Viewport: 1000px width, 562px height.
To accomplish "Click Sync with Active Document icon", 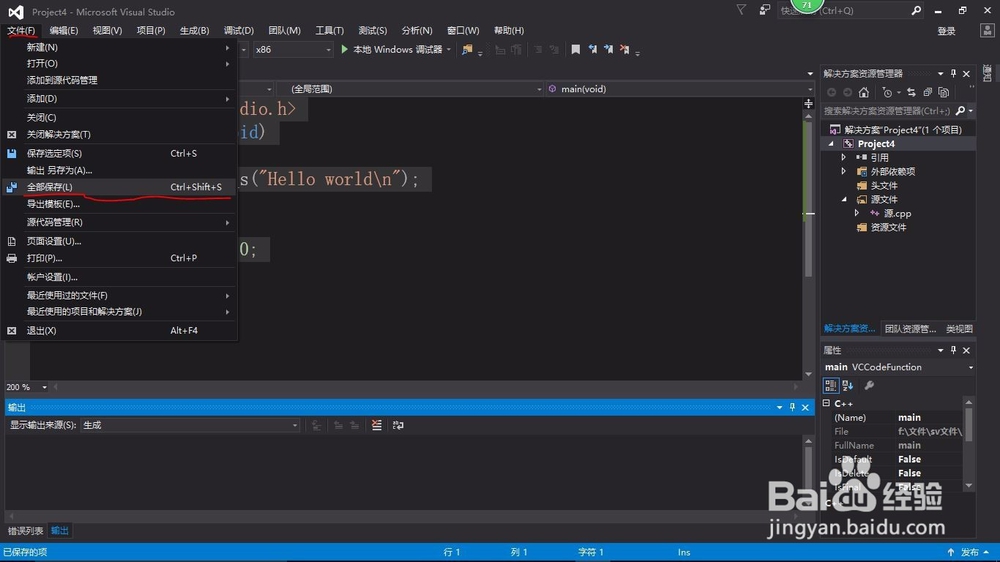I will pos(911,92).
